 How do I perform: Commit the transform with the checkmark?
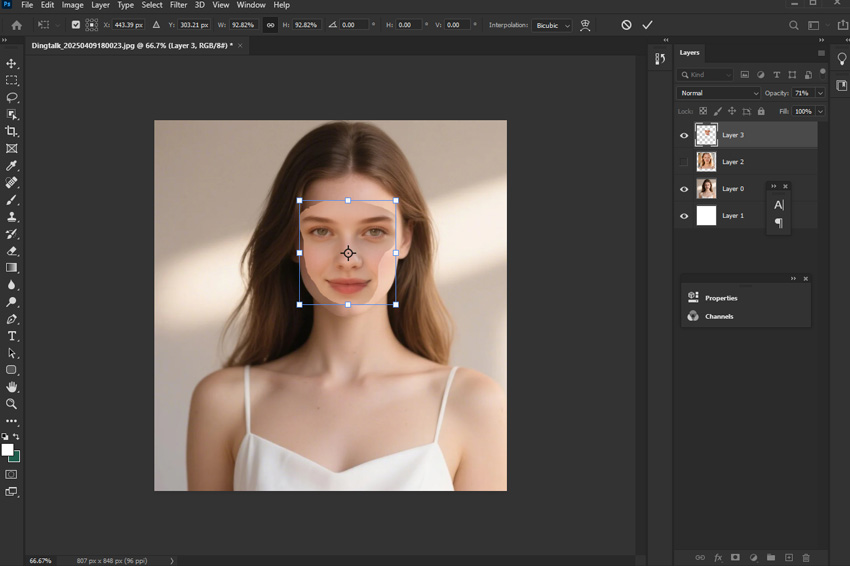[647, 25]
